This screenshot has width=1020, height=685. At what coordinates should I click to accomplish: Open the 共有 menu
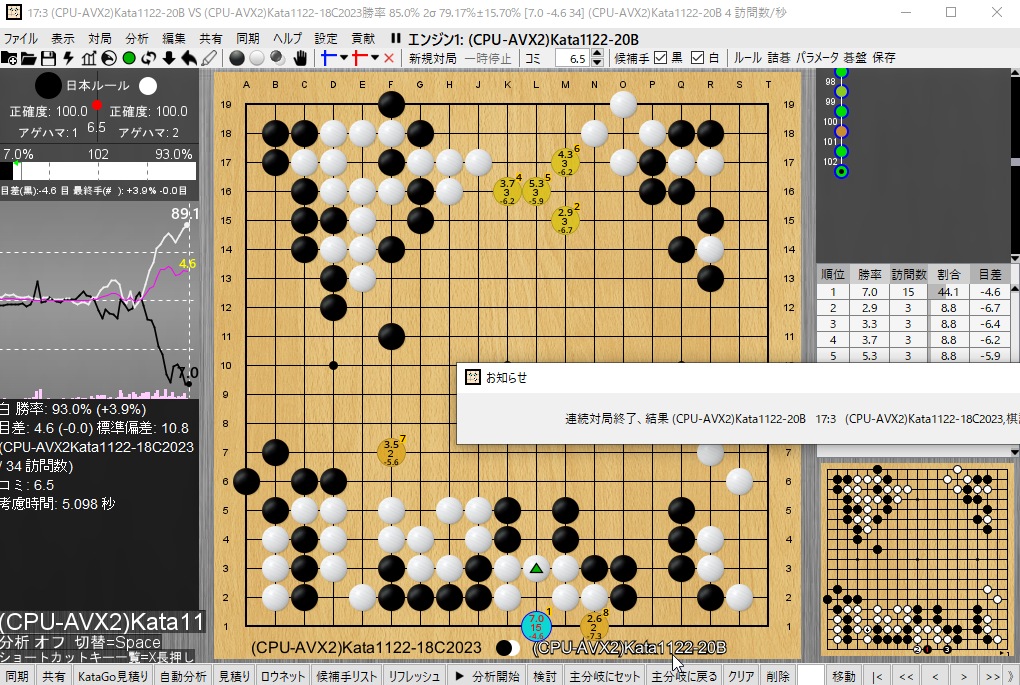click(211, 39)
